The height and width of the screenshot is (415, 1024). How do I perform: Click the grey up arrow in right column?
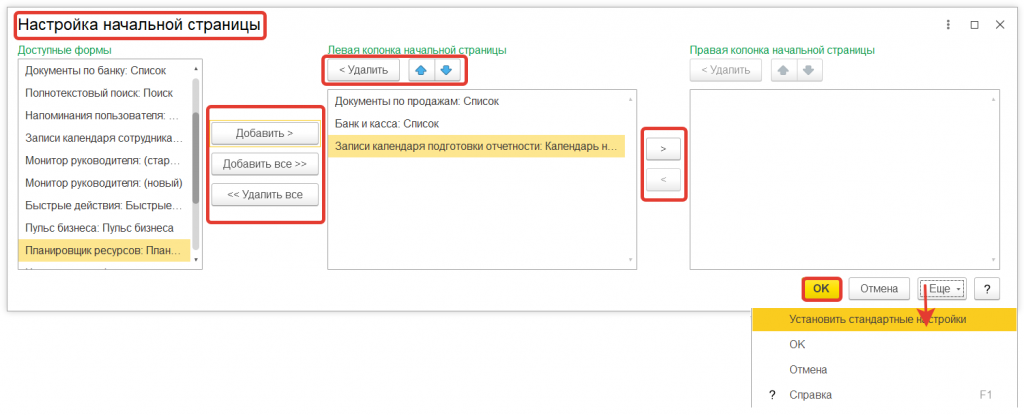click(x=786, y=70)
